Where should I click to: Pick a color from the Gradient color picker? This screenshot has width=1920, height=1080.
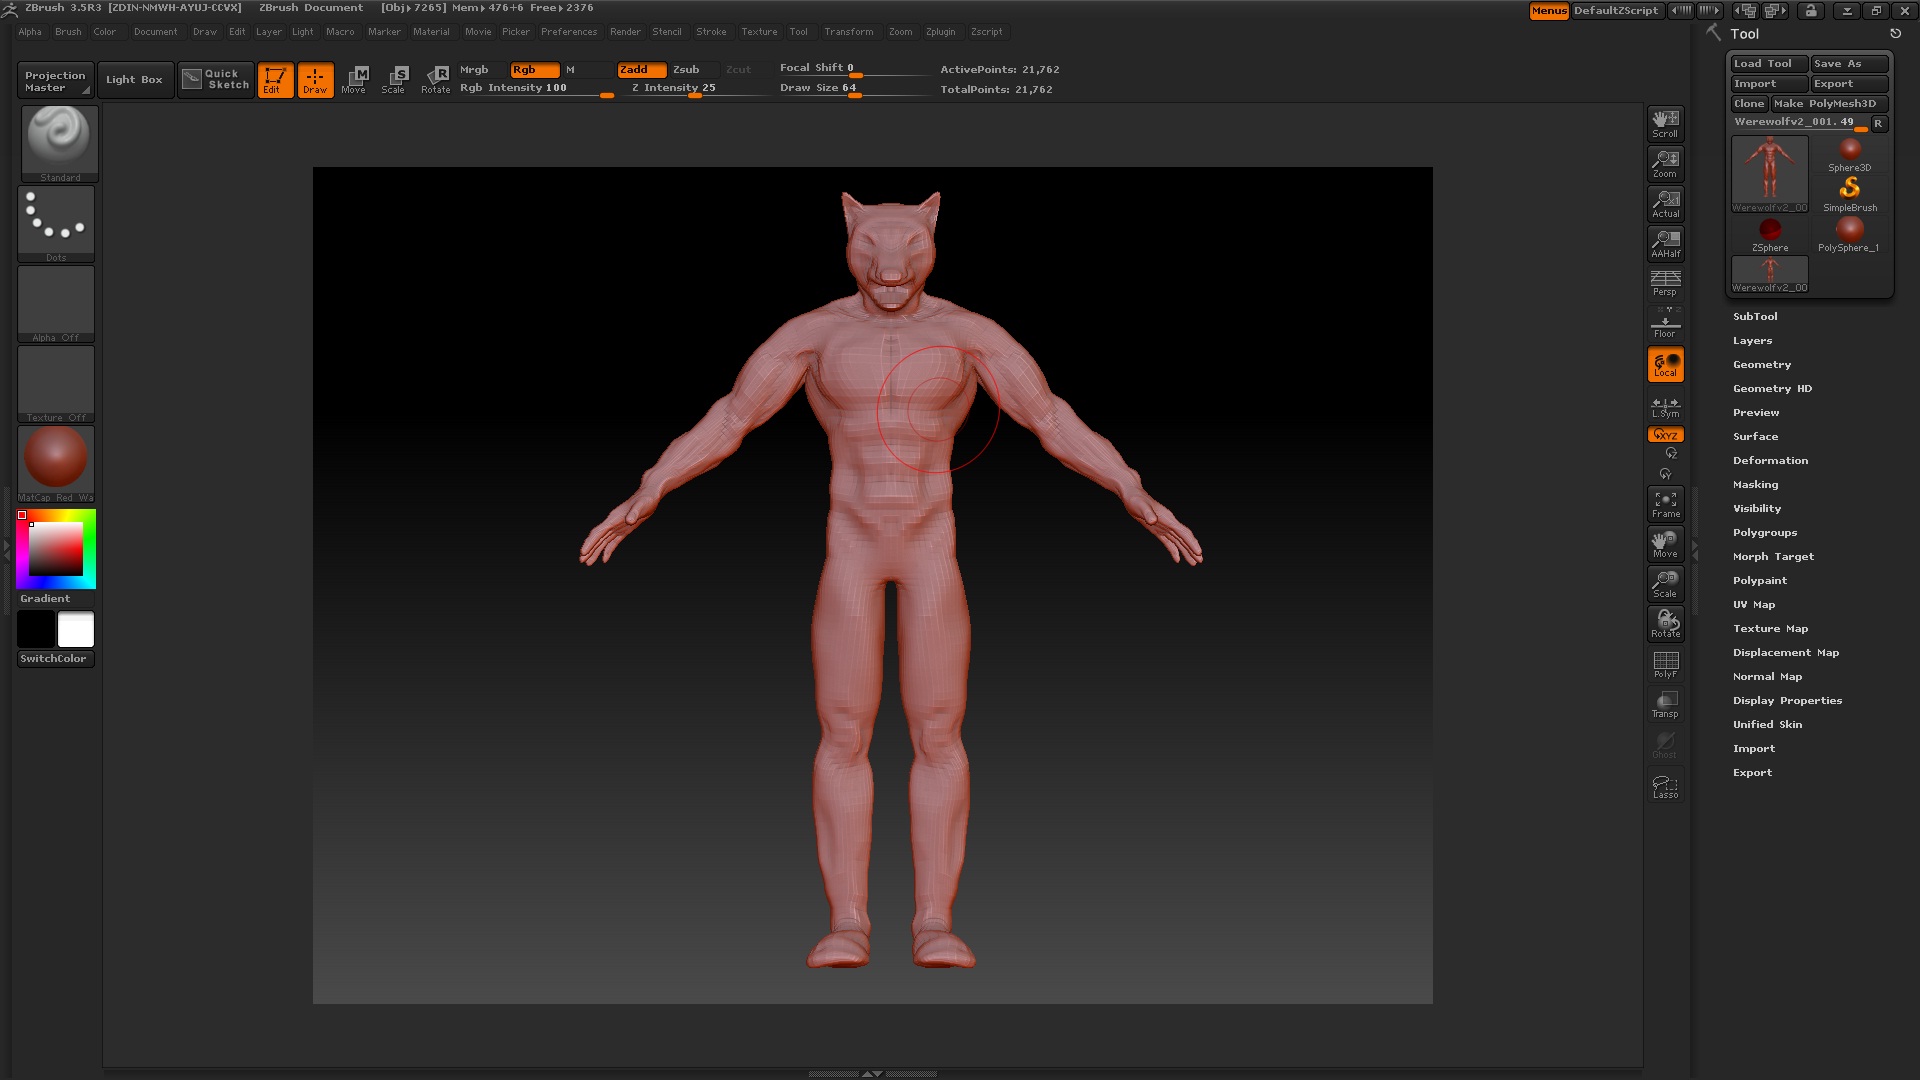(56, 549)
